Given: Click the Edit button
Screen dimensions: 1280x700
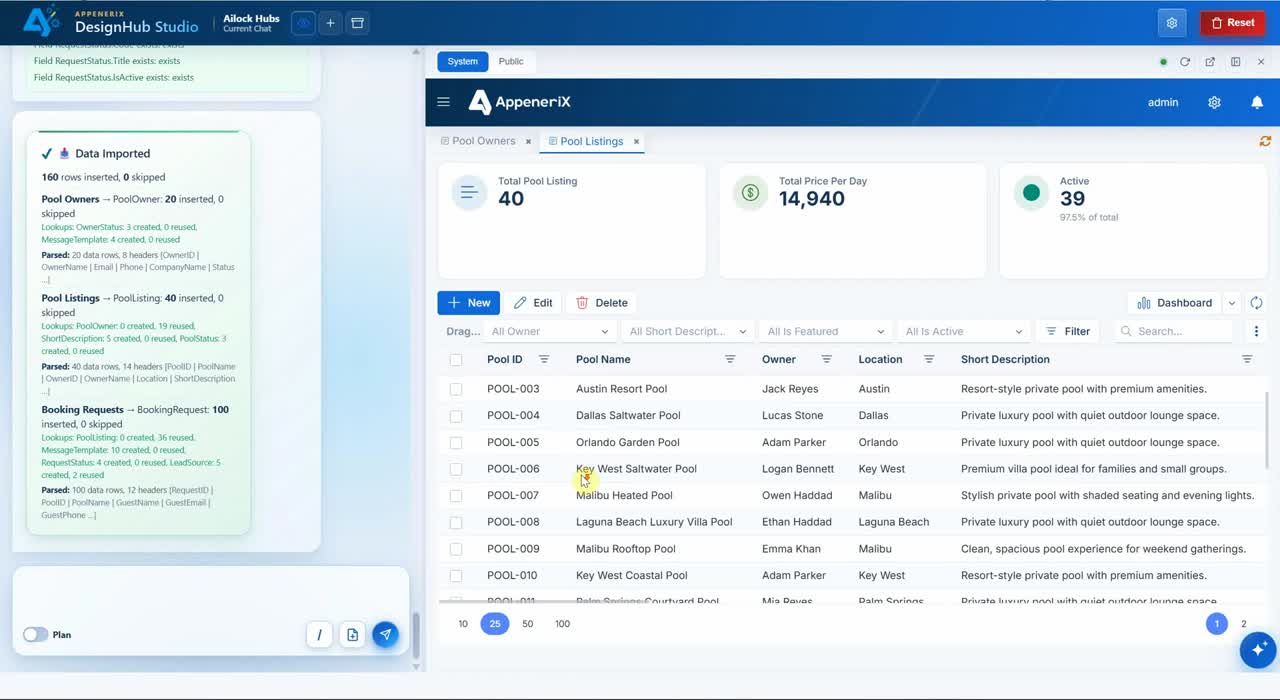Looking at the screenshot, I should (x=533, y=303).
